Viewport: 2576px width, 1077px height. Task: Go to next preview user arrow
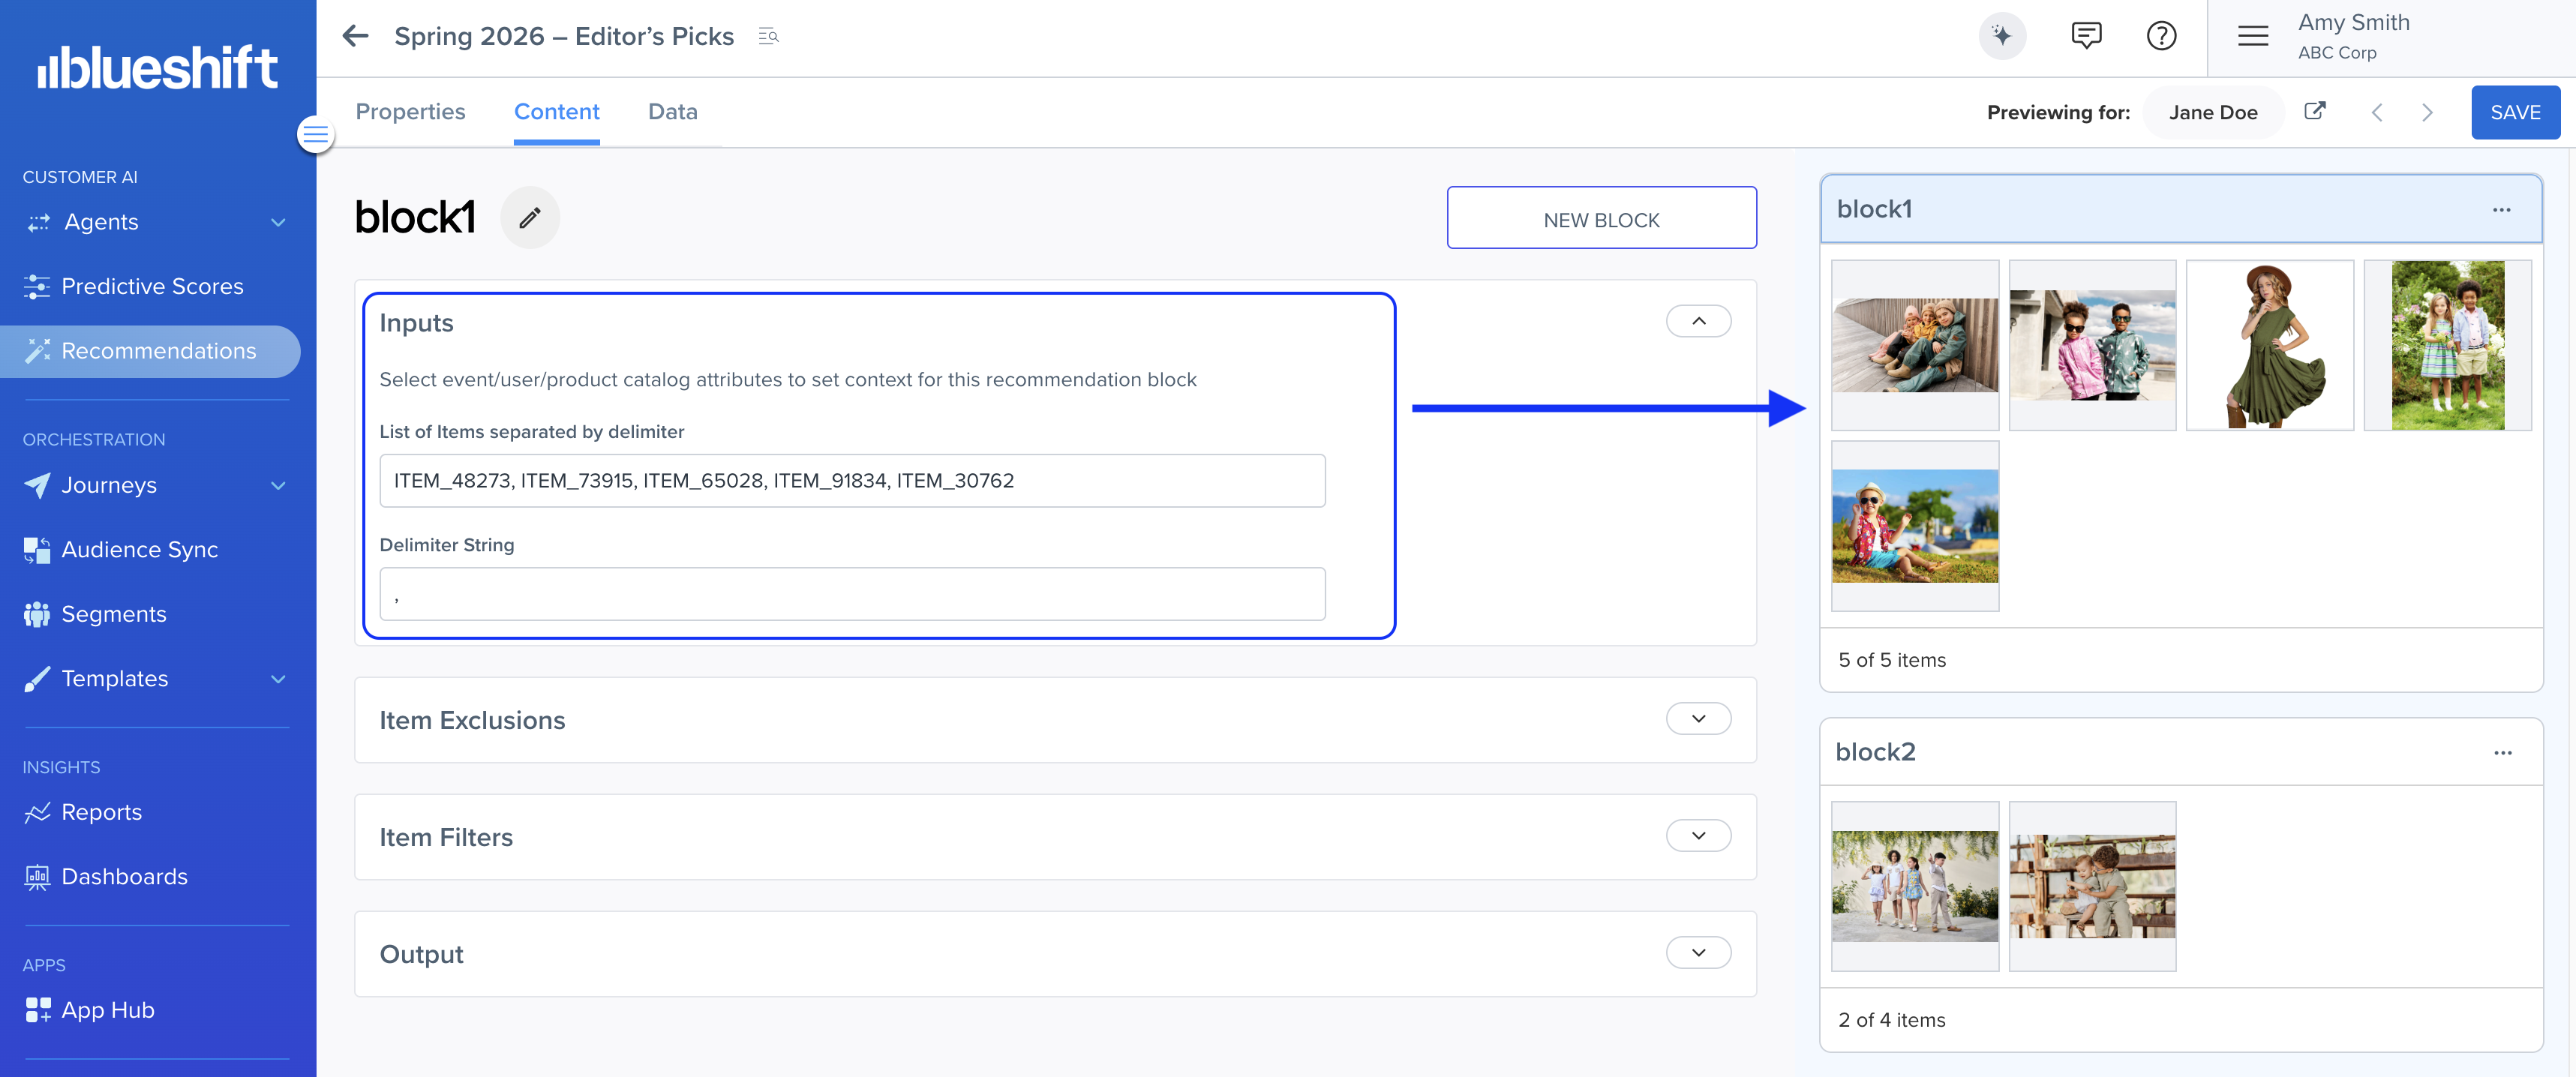pos(2427,112)
